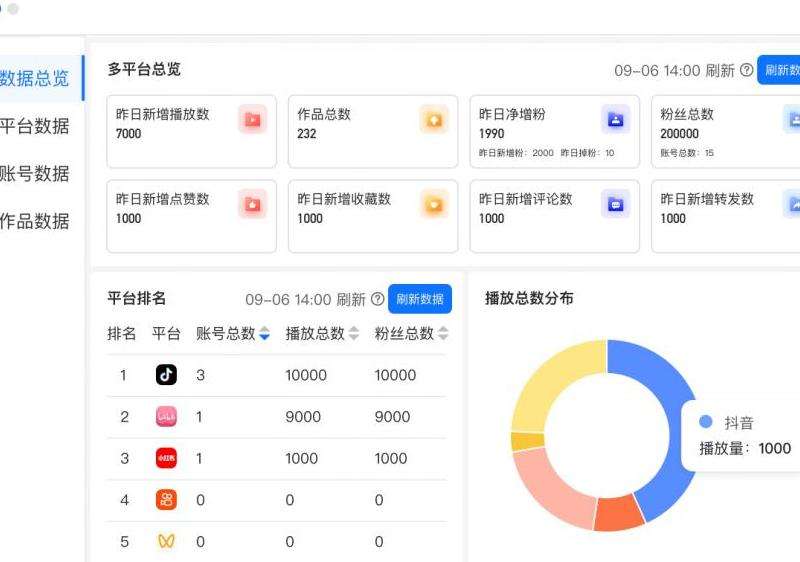800x562 pixels.
Task: Click help icon beside 多平台总览 refresh time
Action: pyautogui.click(x=746, y=71)
